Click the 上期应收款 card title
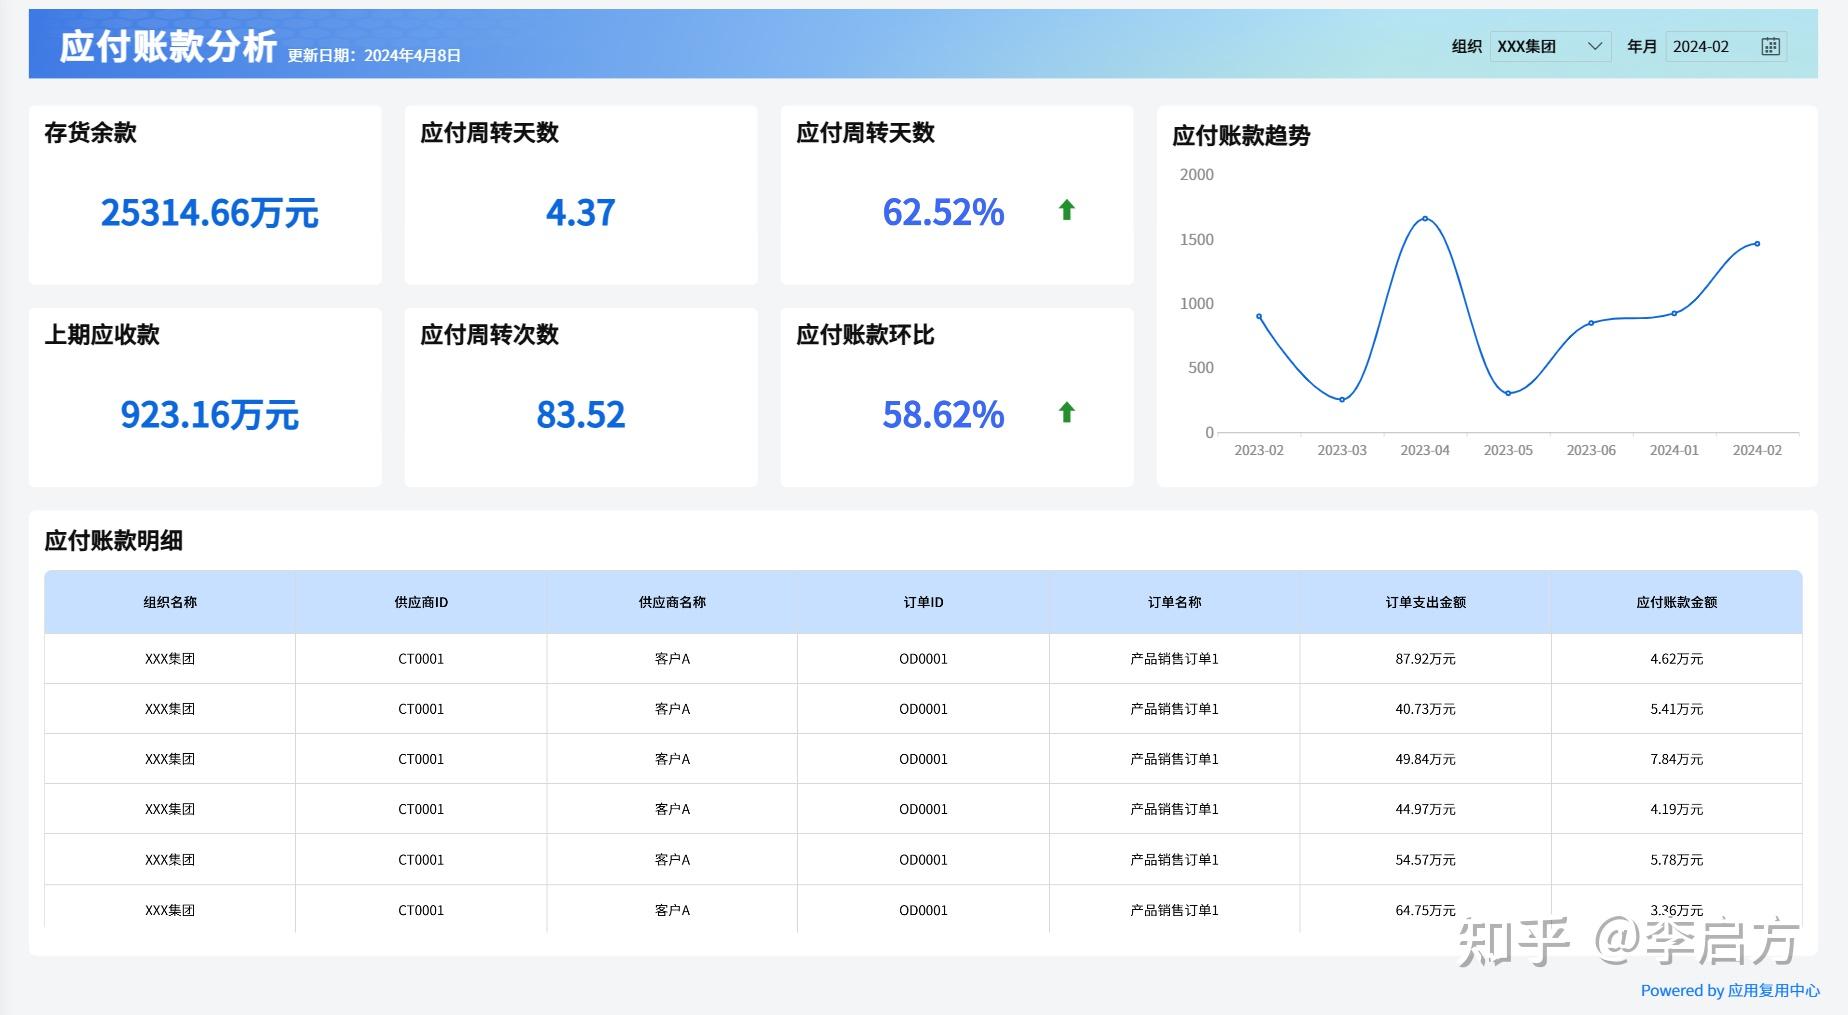 pos(102,335)
